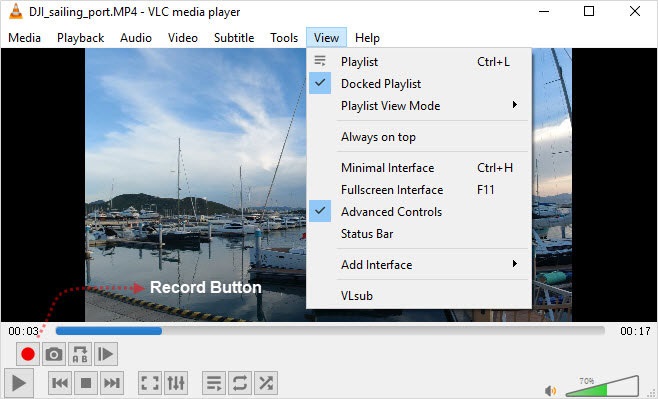The width and height of the screenshot is (658, 399).
Task: Maximize the VLC window
Action: pyautogui.click(x=589, y=11)
